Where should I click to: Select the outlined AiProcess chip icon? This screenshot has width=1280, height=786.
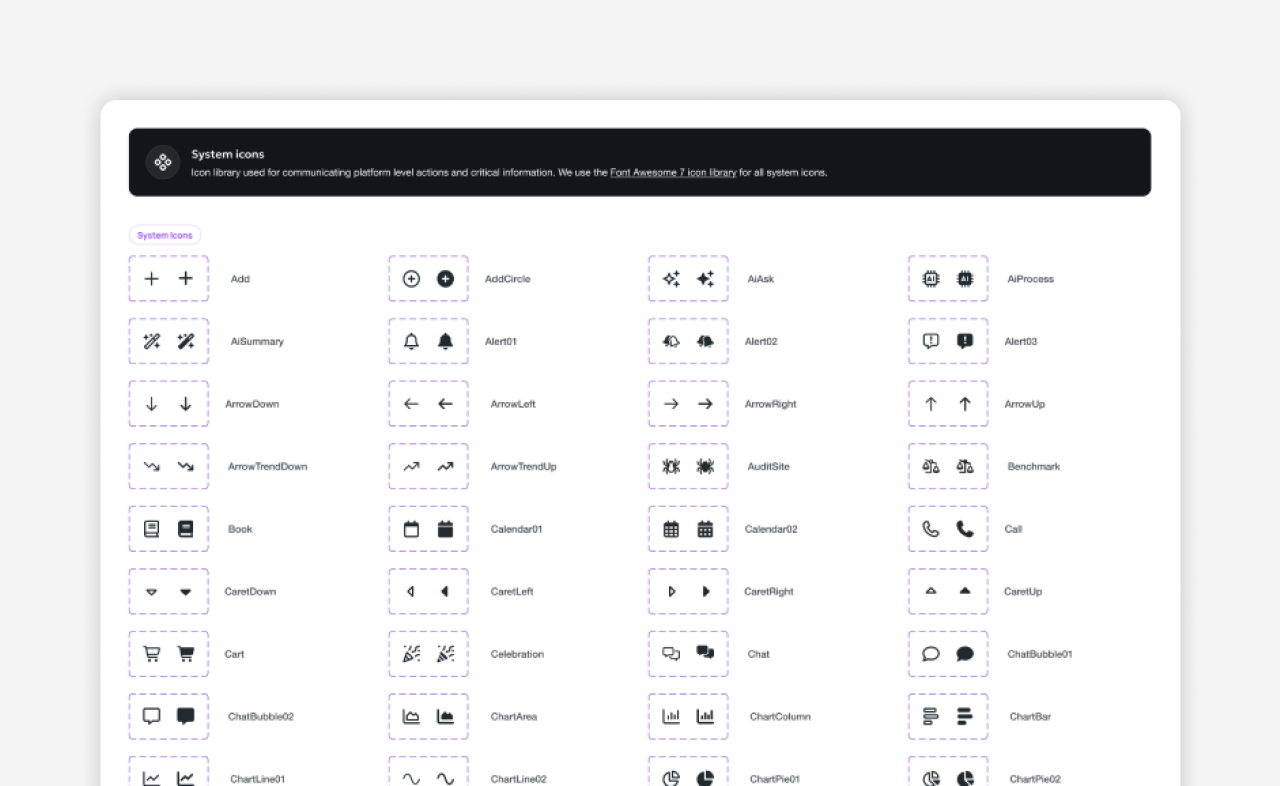(x=931, y=279)
